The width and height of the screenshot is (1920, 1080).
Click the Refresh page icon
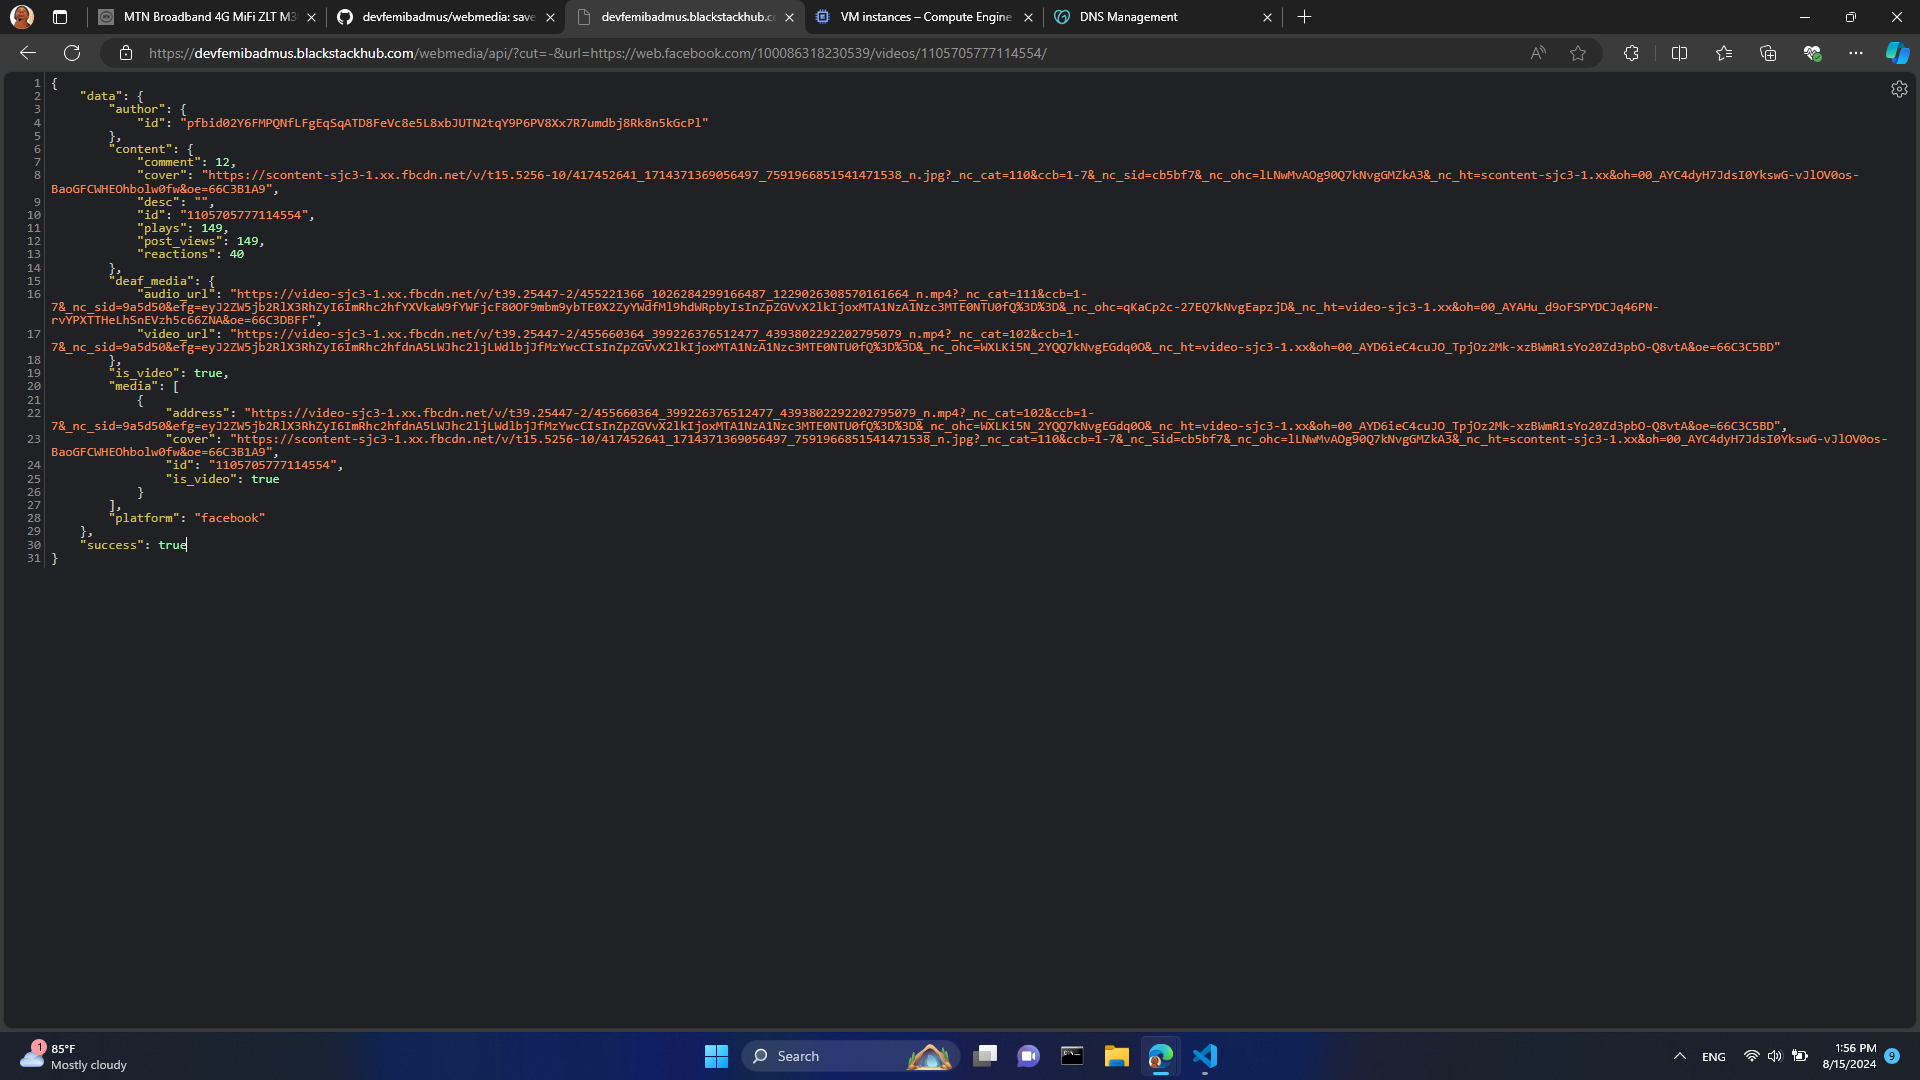click(72, 53)
